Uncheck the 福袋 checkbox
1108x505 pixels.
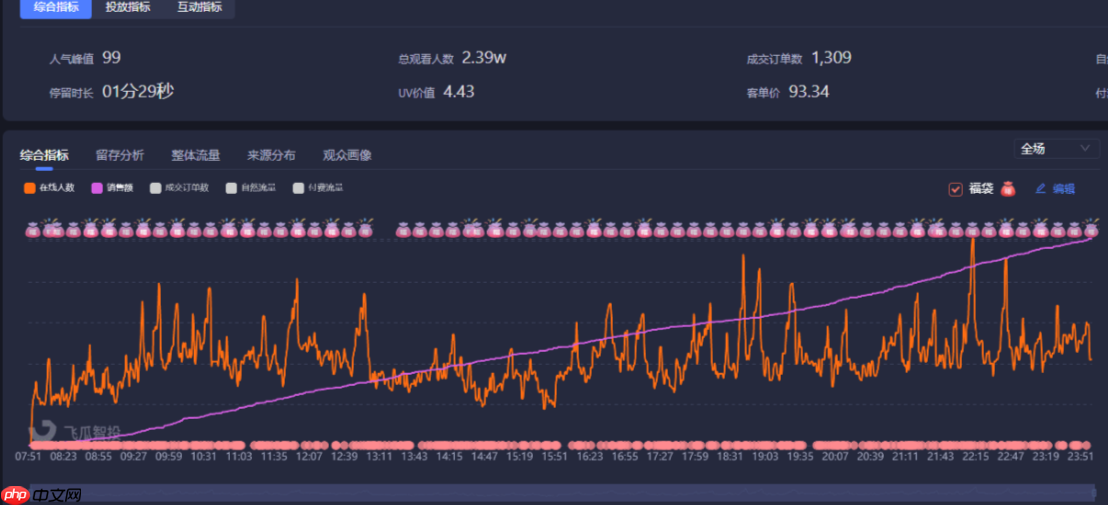(955, 189)
